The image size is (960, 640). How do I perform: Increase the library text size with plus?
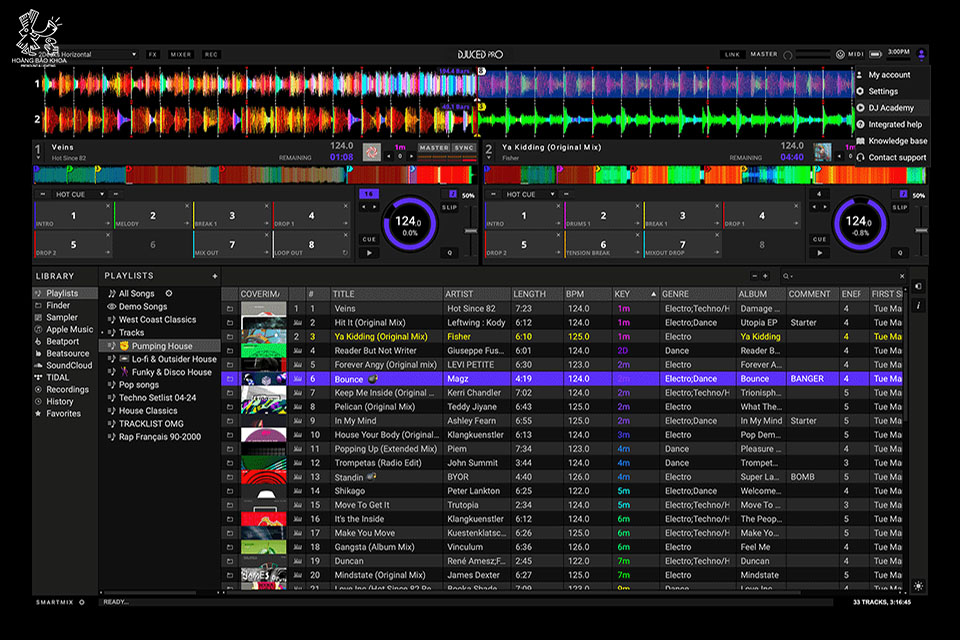[765, 276]
